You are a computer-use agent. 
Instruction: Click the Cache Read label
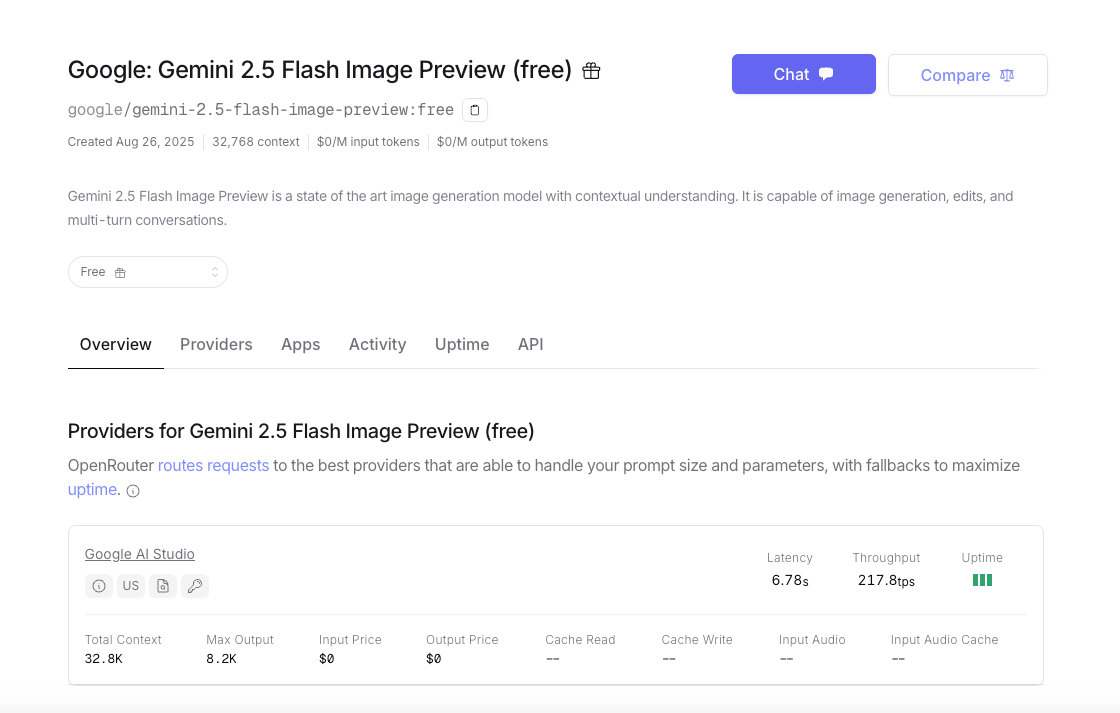(x=580, y=640)
